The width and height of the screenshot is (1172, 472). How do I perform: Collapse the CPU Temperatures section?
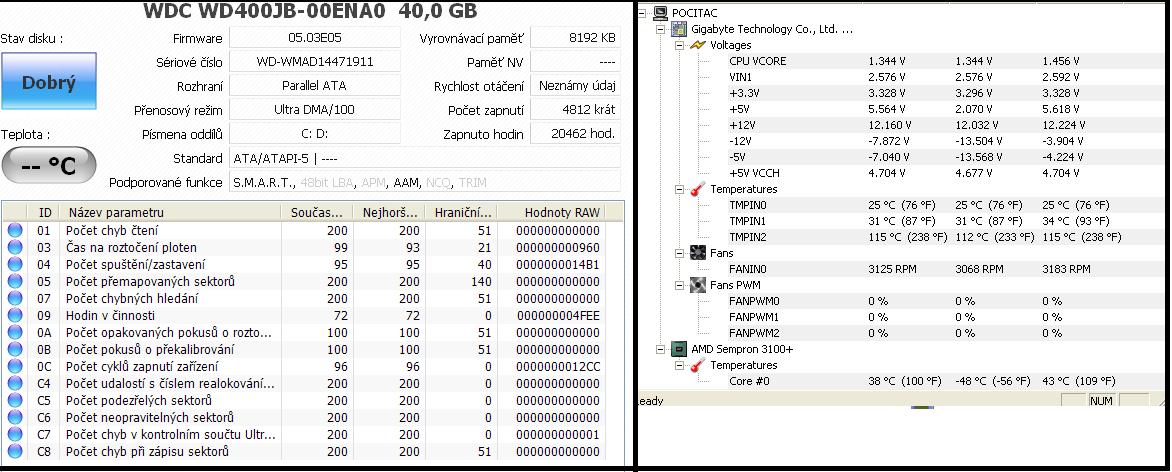[x=679, y=365]
